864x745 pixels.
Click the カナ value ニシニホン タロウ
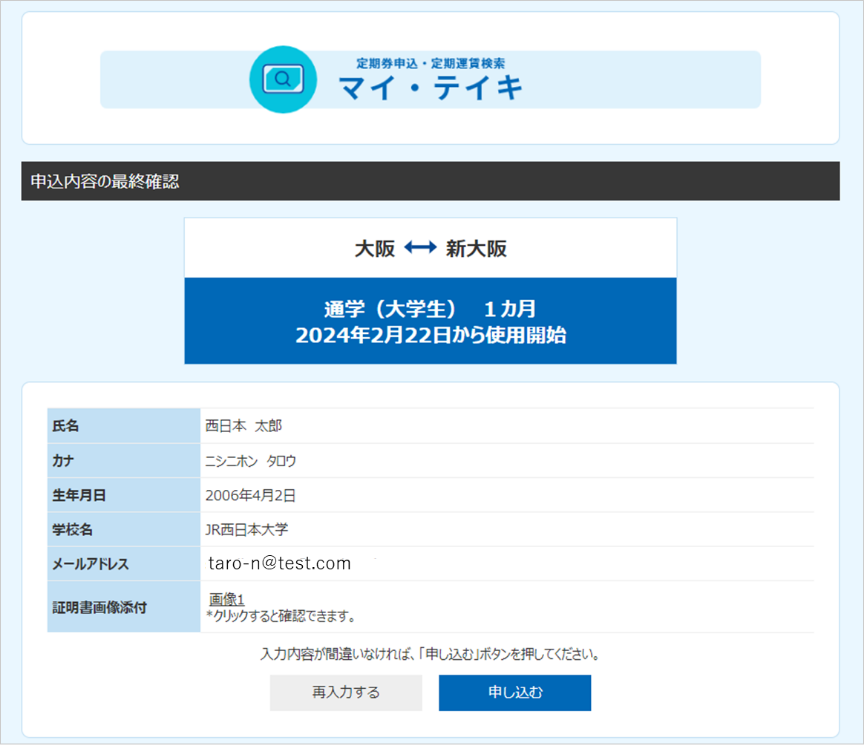250,461
